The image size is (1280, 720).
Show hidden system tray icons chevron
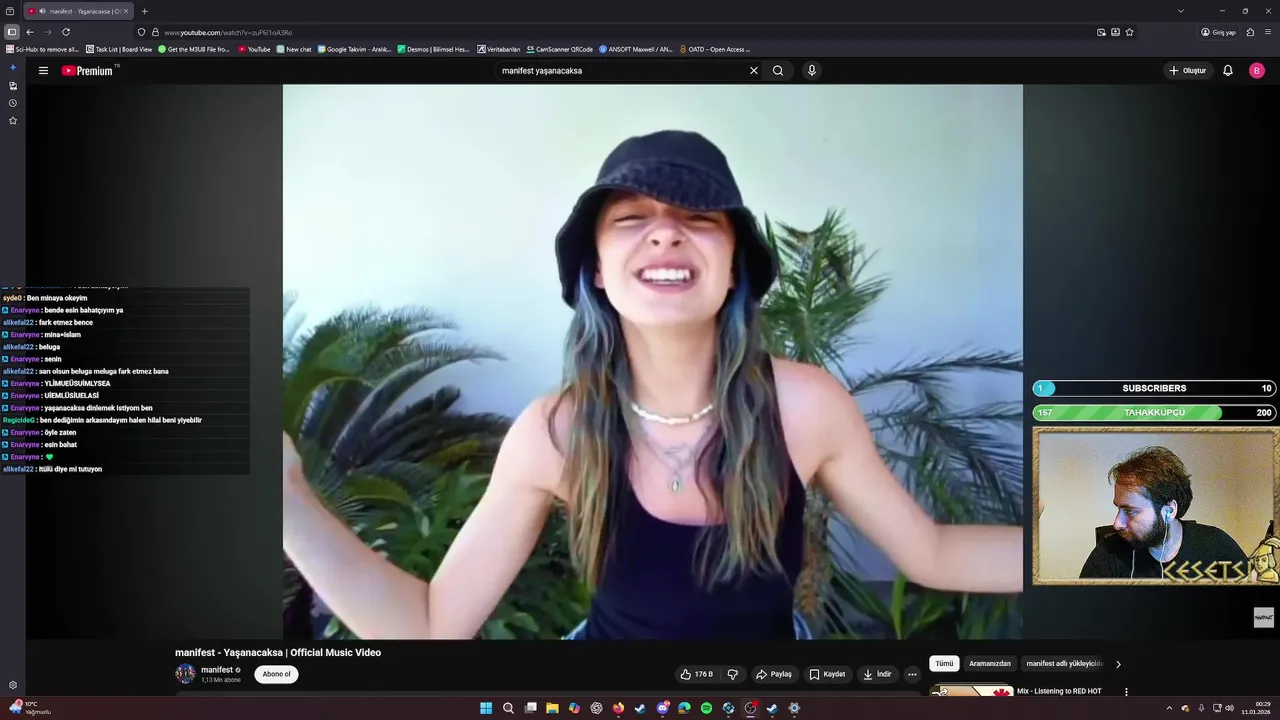(1170, 708)
